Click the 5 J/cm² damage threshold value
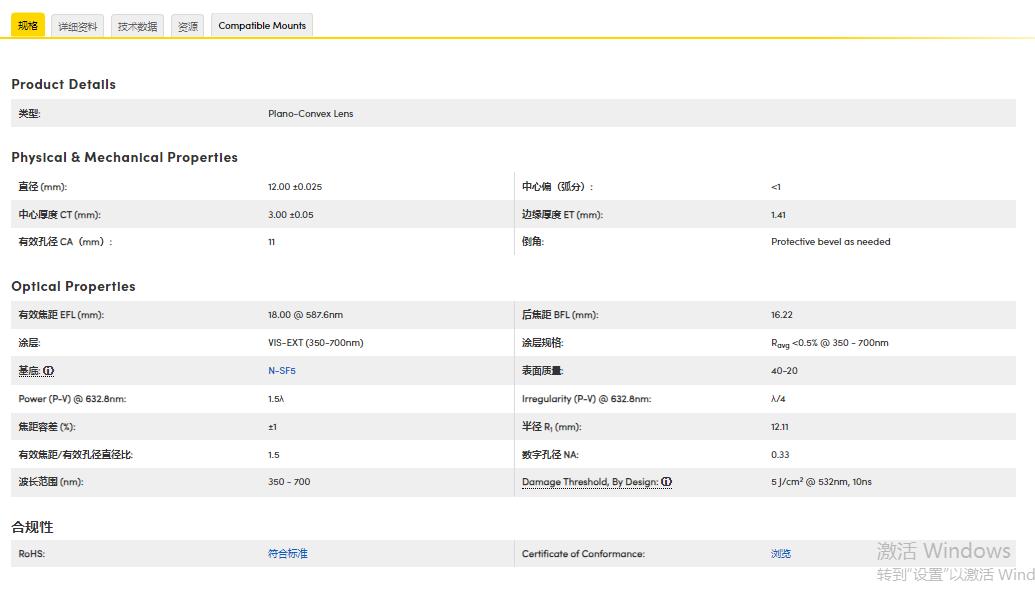This screenshot has width=1035, height=592. (x=821, y=482)
